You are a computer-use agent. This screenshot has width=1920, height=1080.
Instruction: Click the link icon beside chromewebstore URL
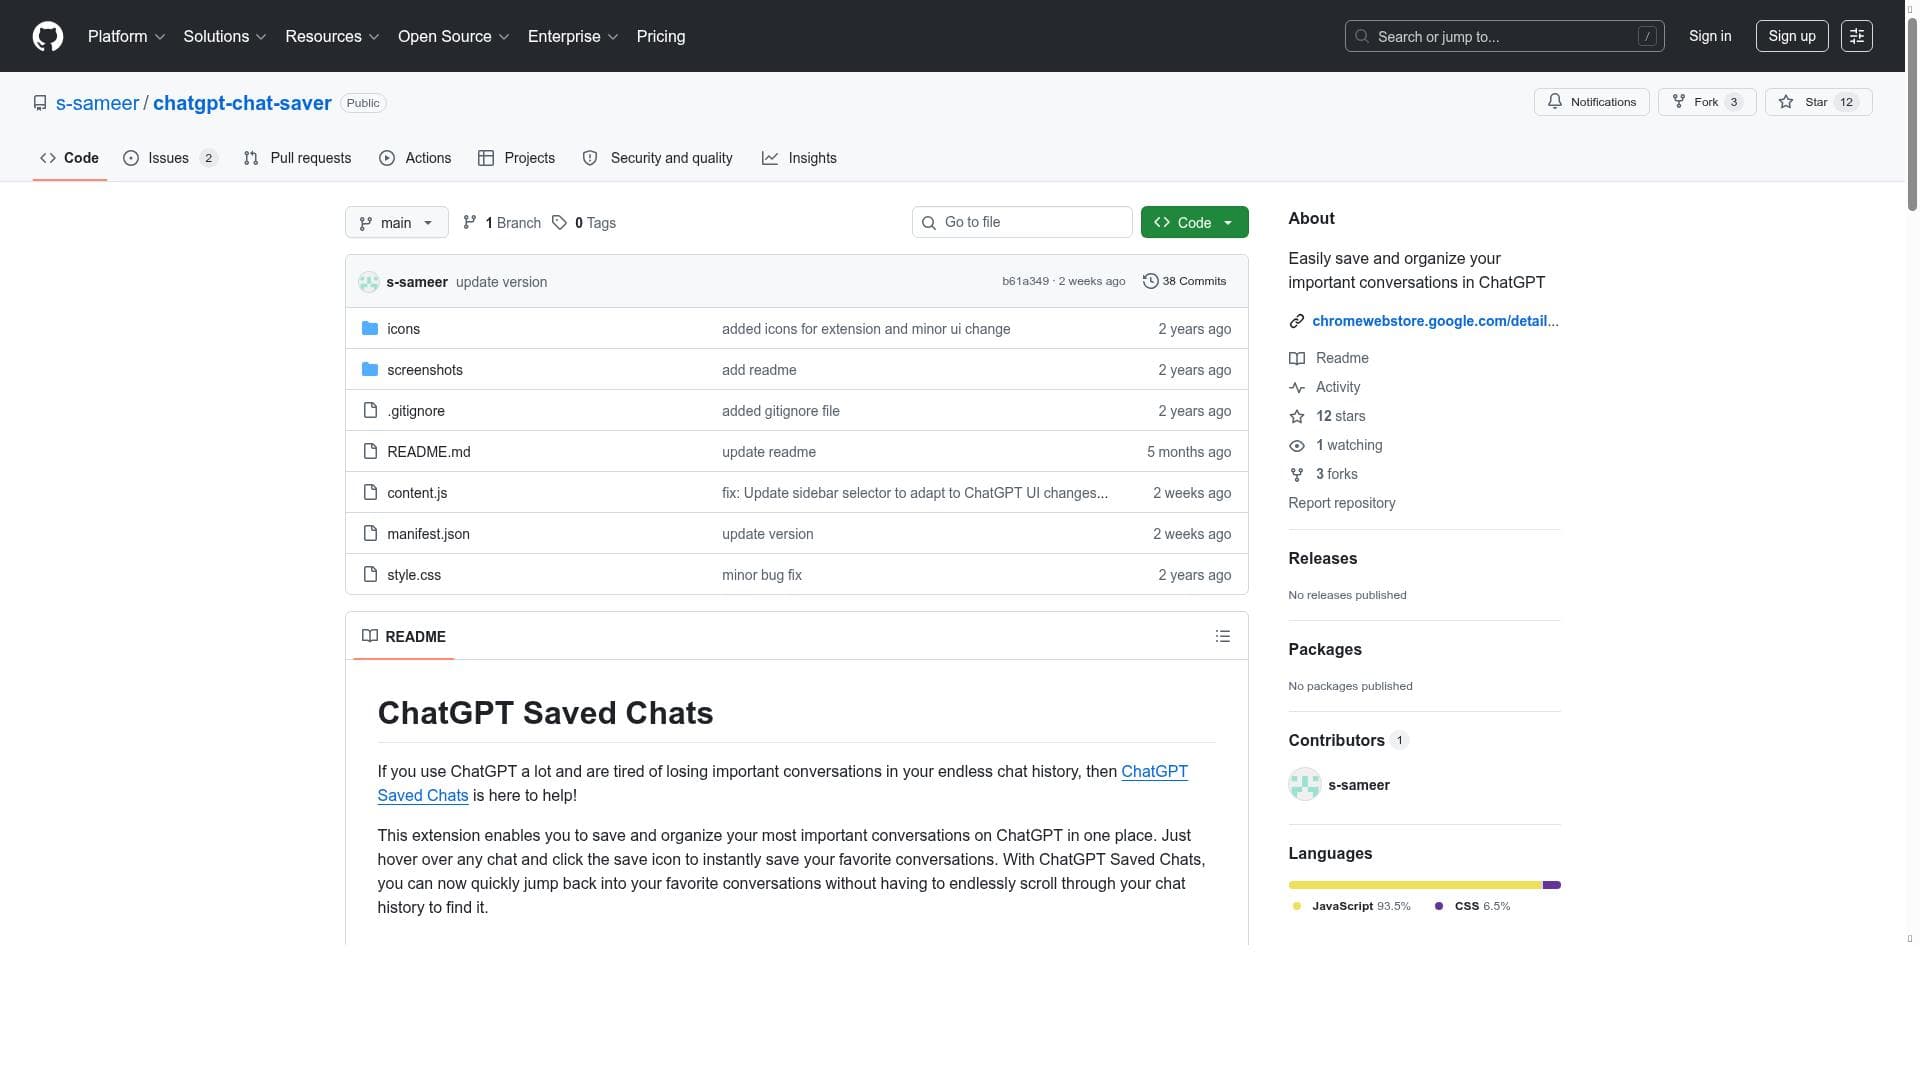pos(1297,321)
